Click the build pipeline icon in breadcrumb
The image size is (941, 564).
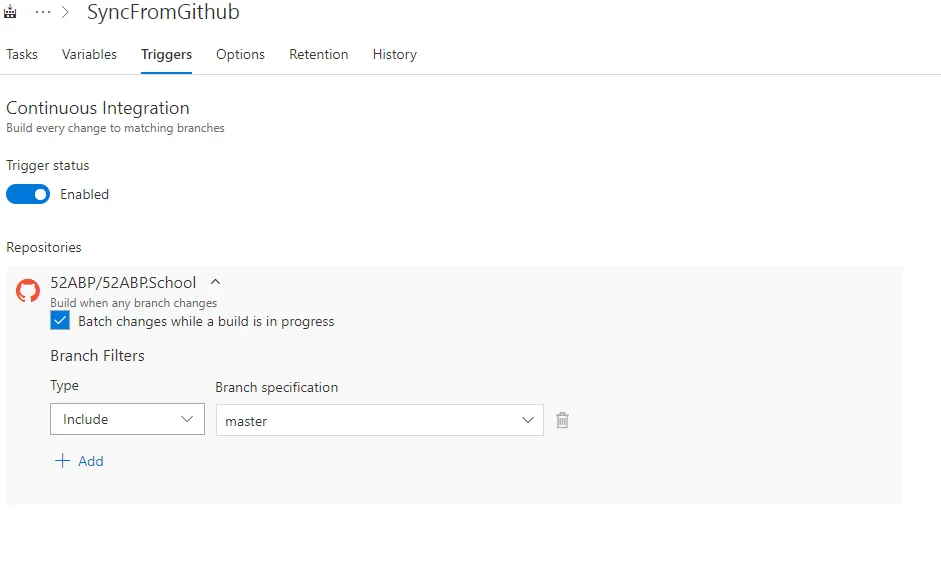coord(10,11)
